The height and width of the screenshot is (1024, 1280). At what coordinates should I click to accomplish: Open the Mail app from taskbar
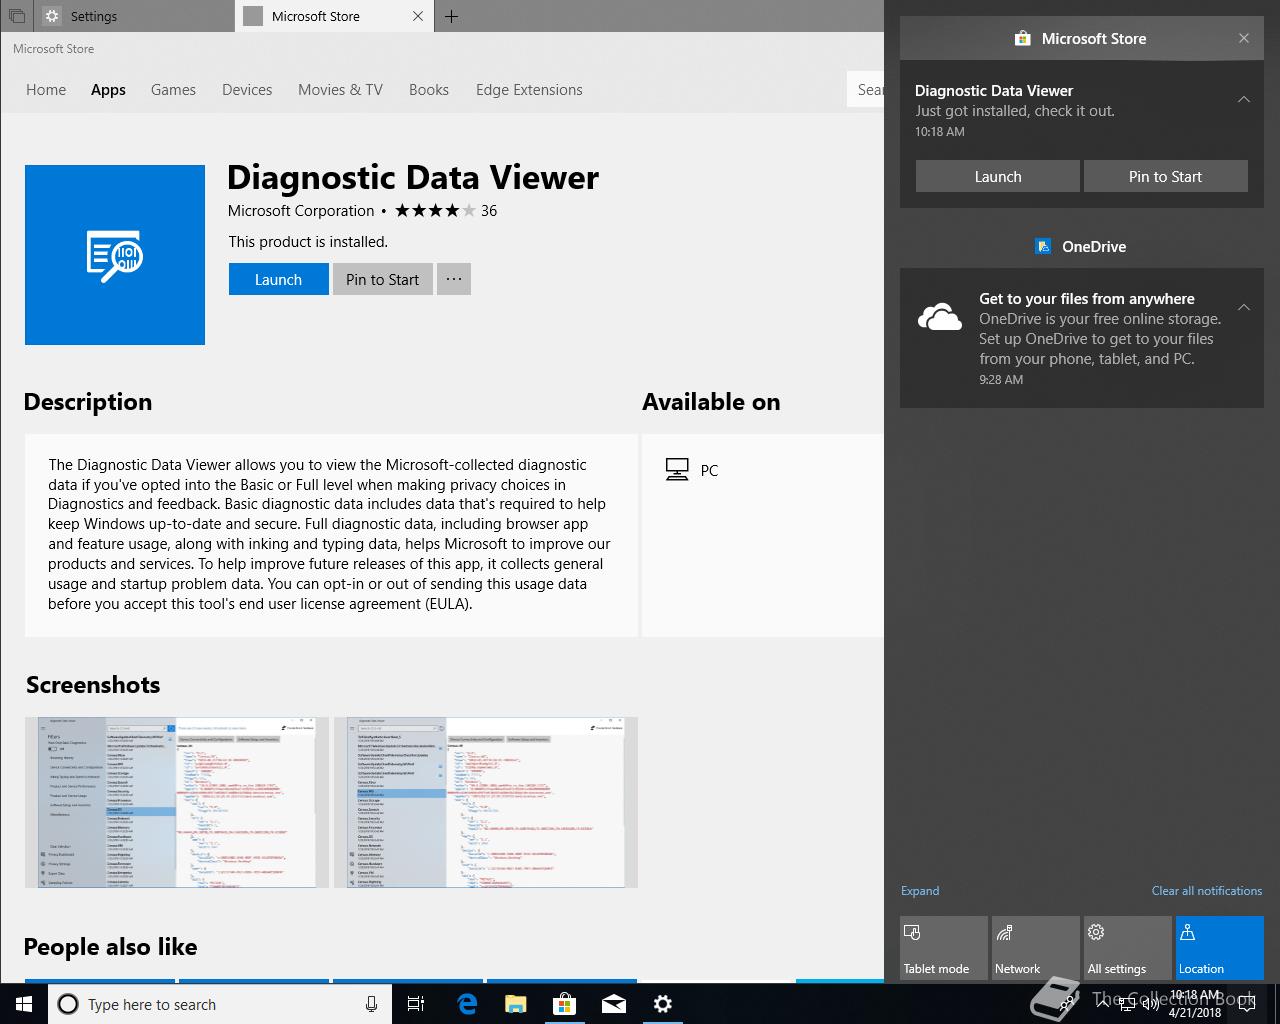pyautogui.click(x=614, y=1004)
